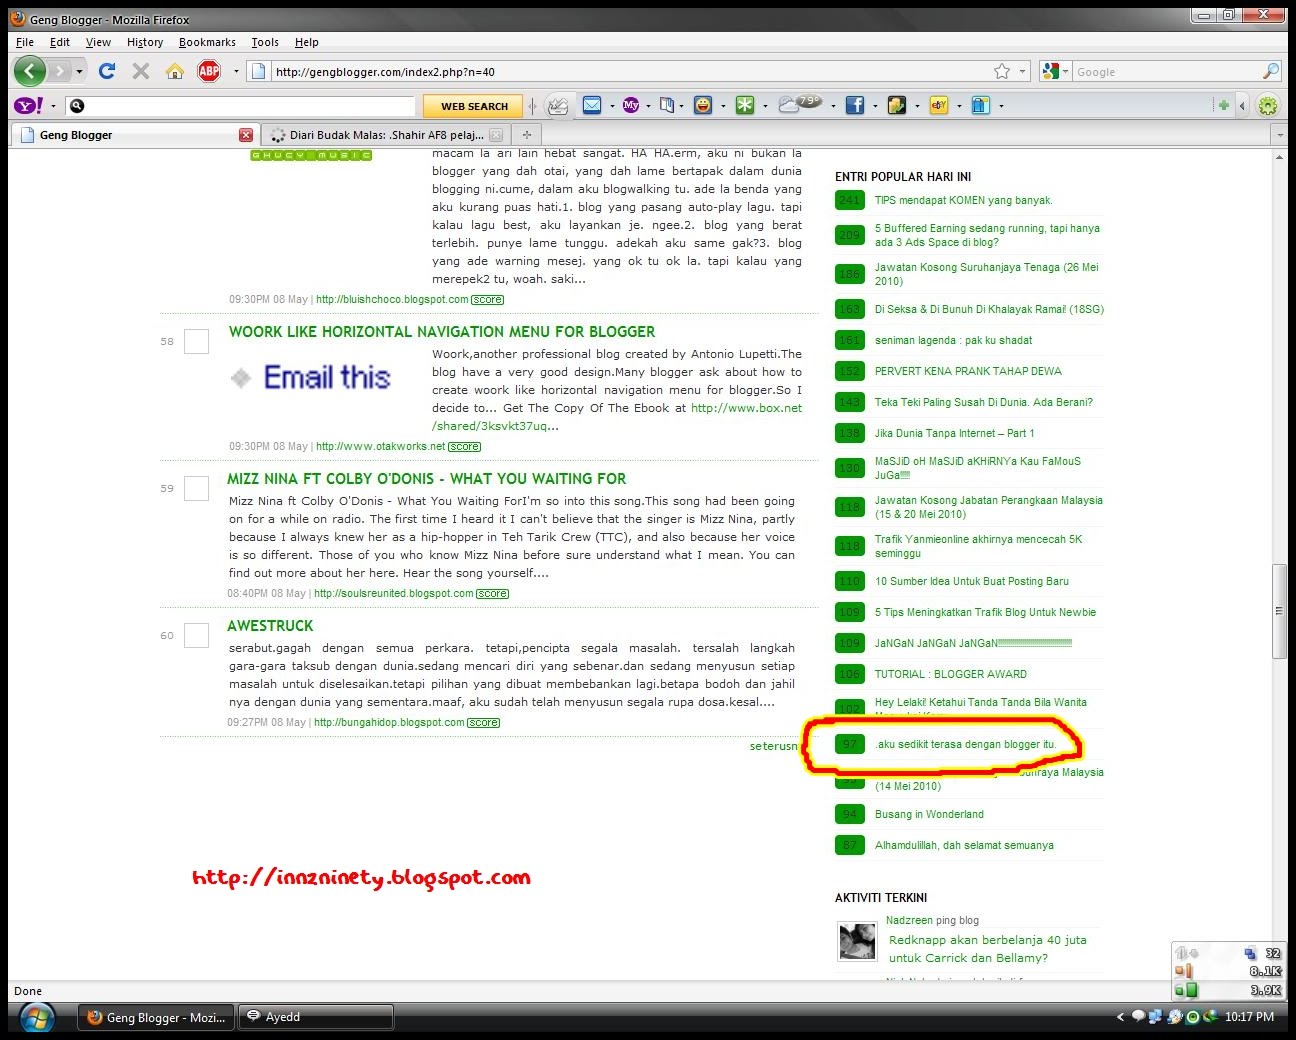The height and width of the screenshot is (1040, 1296).
Task: Click the Forward navigation arrow
Action: point(60,71)
